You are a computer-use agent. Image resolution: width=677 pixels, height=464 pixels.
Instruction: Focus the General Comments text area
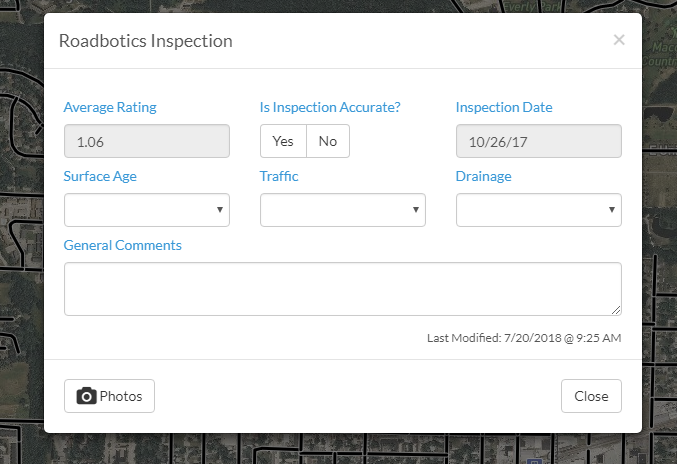coord(343,289)
